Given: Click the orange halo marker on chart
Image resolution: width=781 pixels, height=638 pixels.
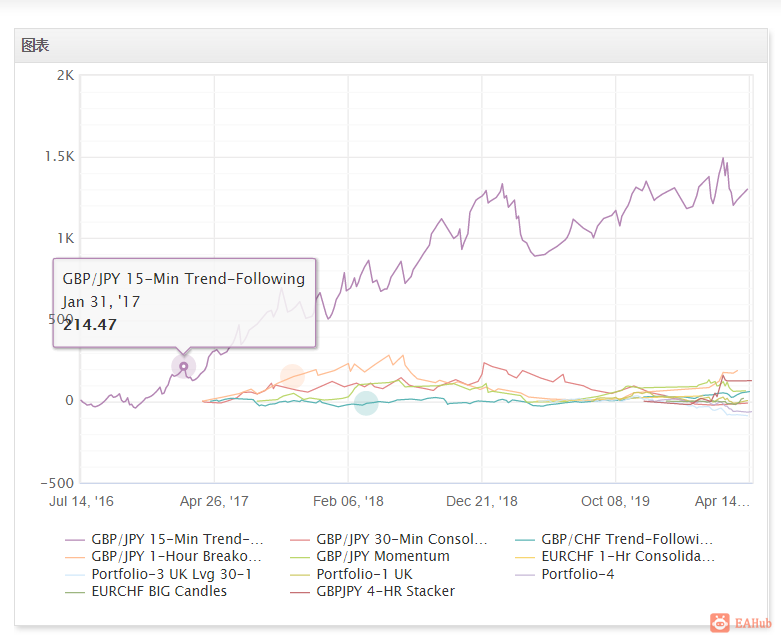Looking at the screenshot, I should click(292, 377).
